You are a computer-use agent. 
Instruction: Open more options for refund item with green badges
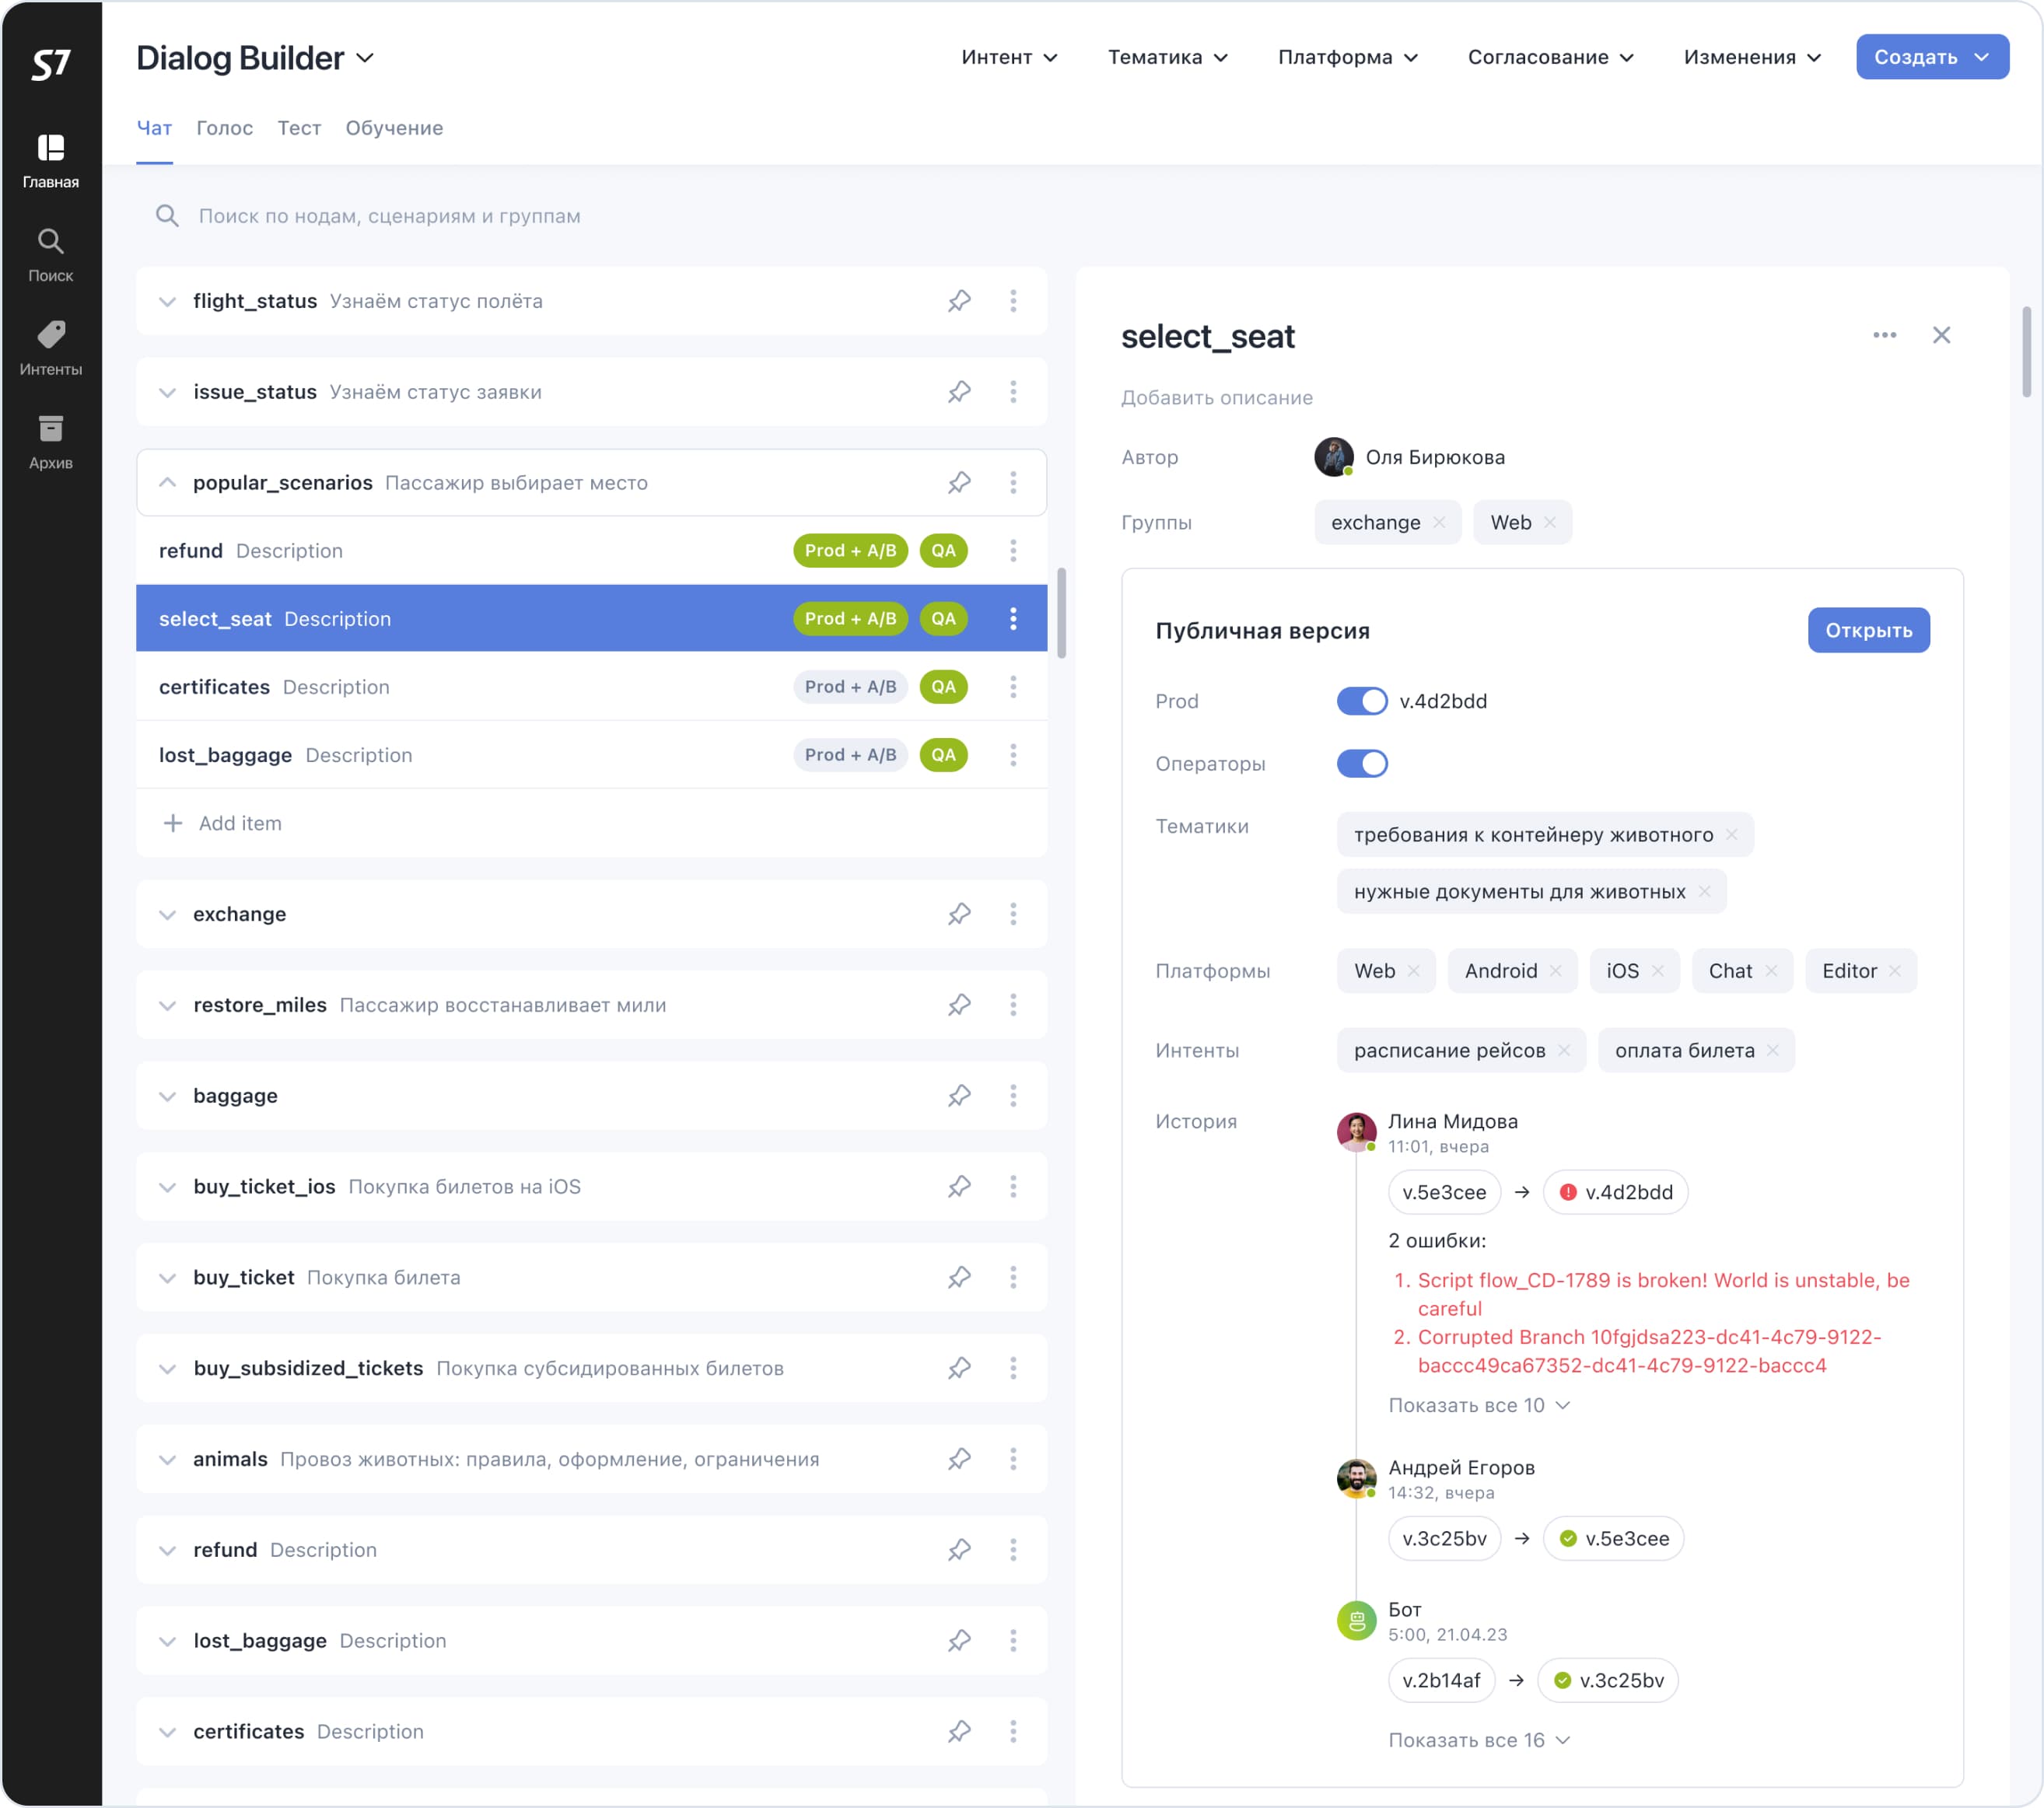(x=1013, y=551)
